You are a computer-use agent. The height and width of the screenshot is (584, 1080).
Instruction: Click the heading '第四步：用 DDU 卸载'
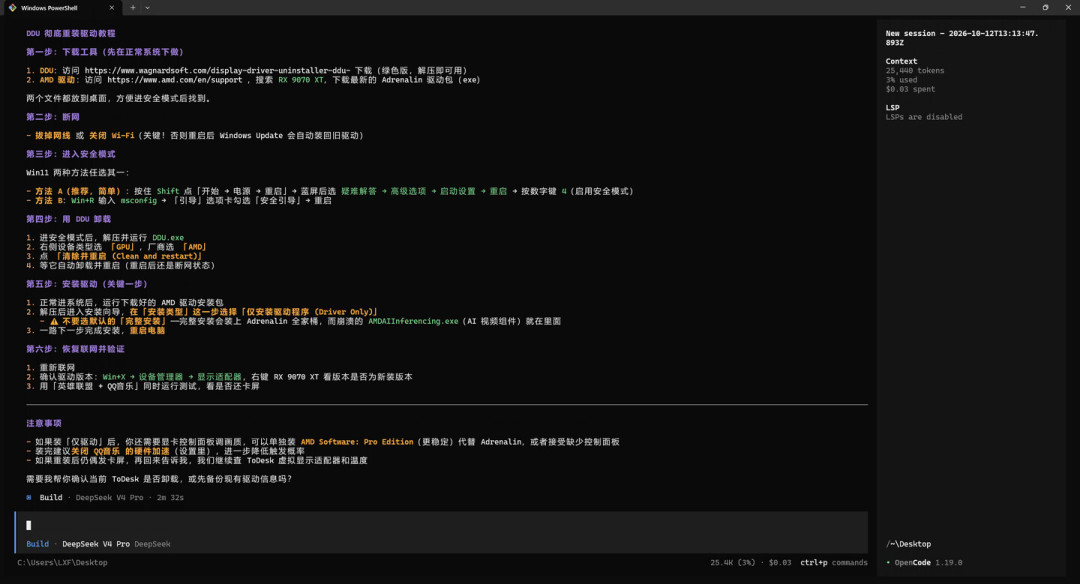(68, 219)
